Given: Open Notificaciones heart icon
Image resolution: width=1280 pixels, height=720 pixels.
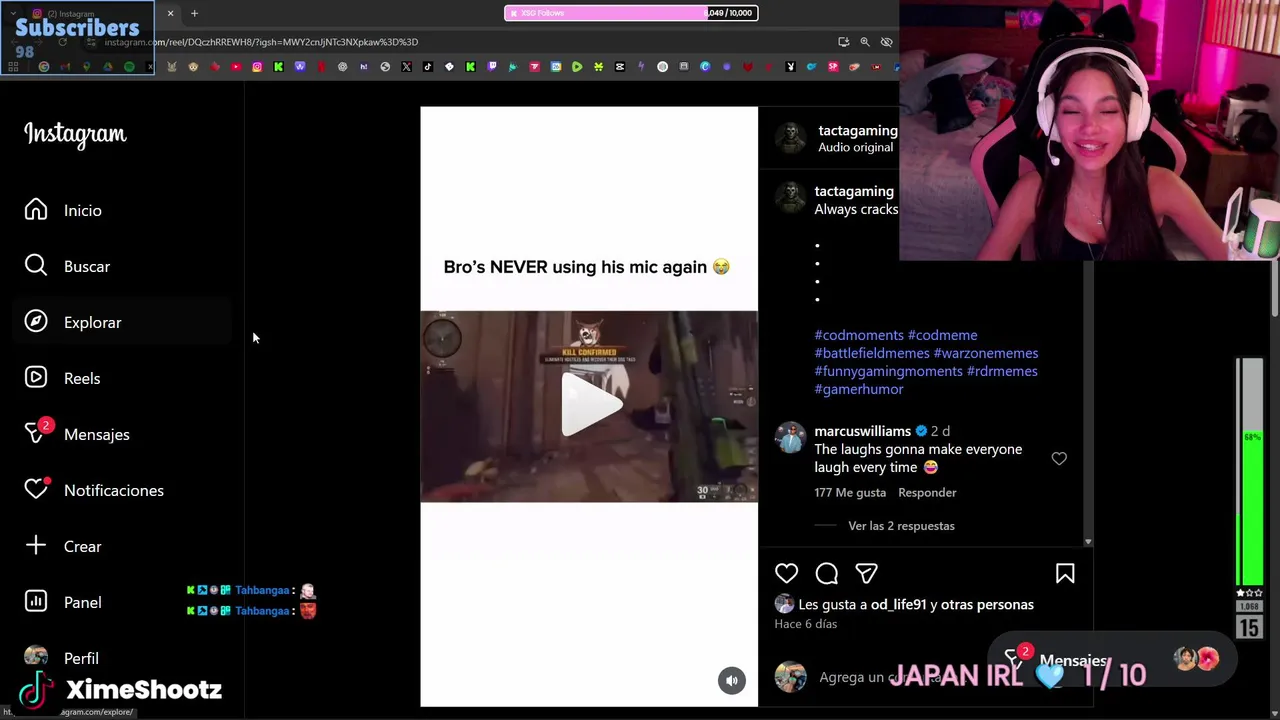Looking at the screenshot, I should [x=36, y=490].
